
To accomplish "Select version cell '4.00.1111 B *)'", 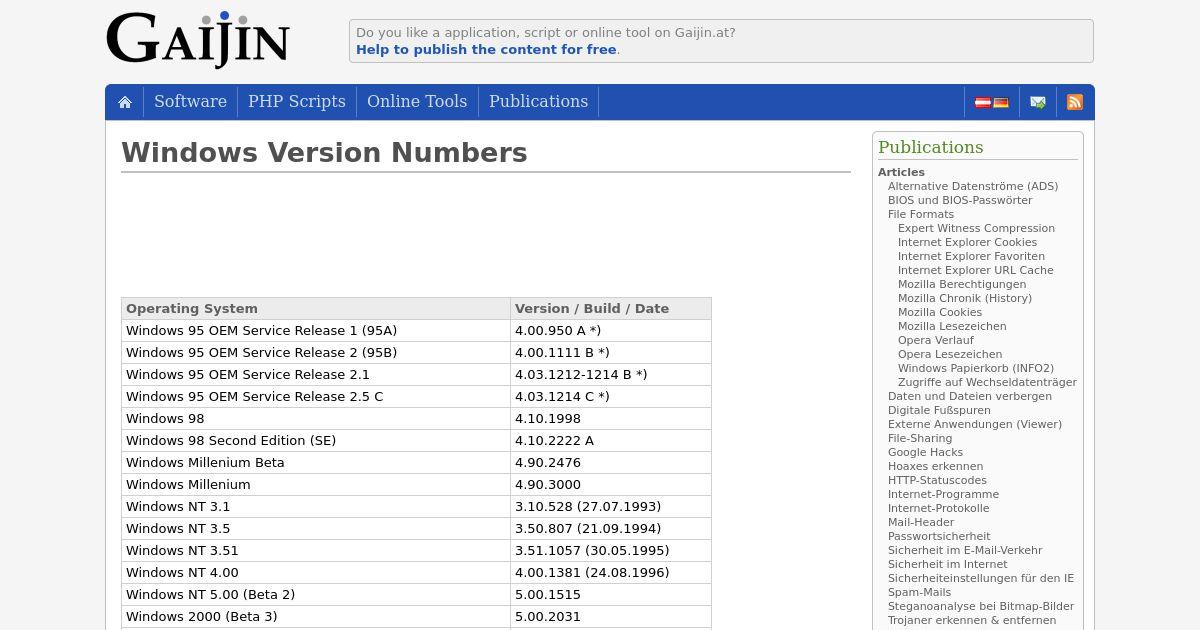I will click(611, 352).
